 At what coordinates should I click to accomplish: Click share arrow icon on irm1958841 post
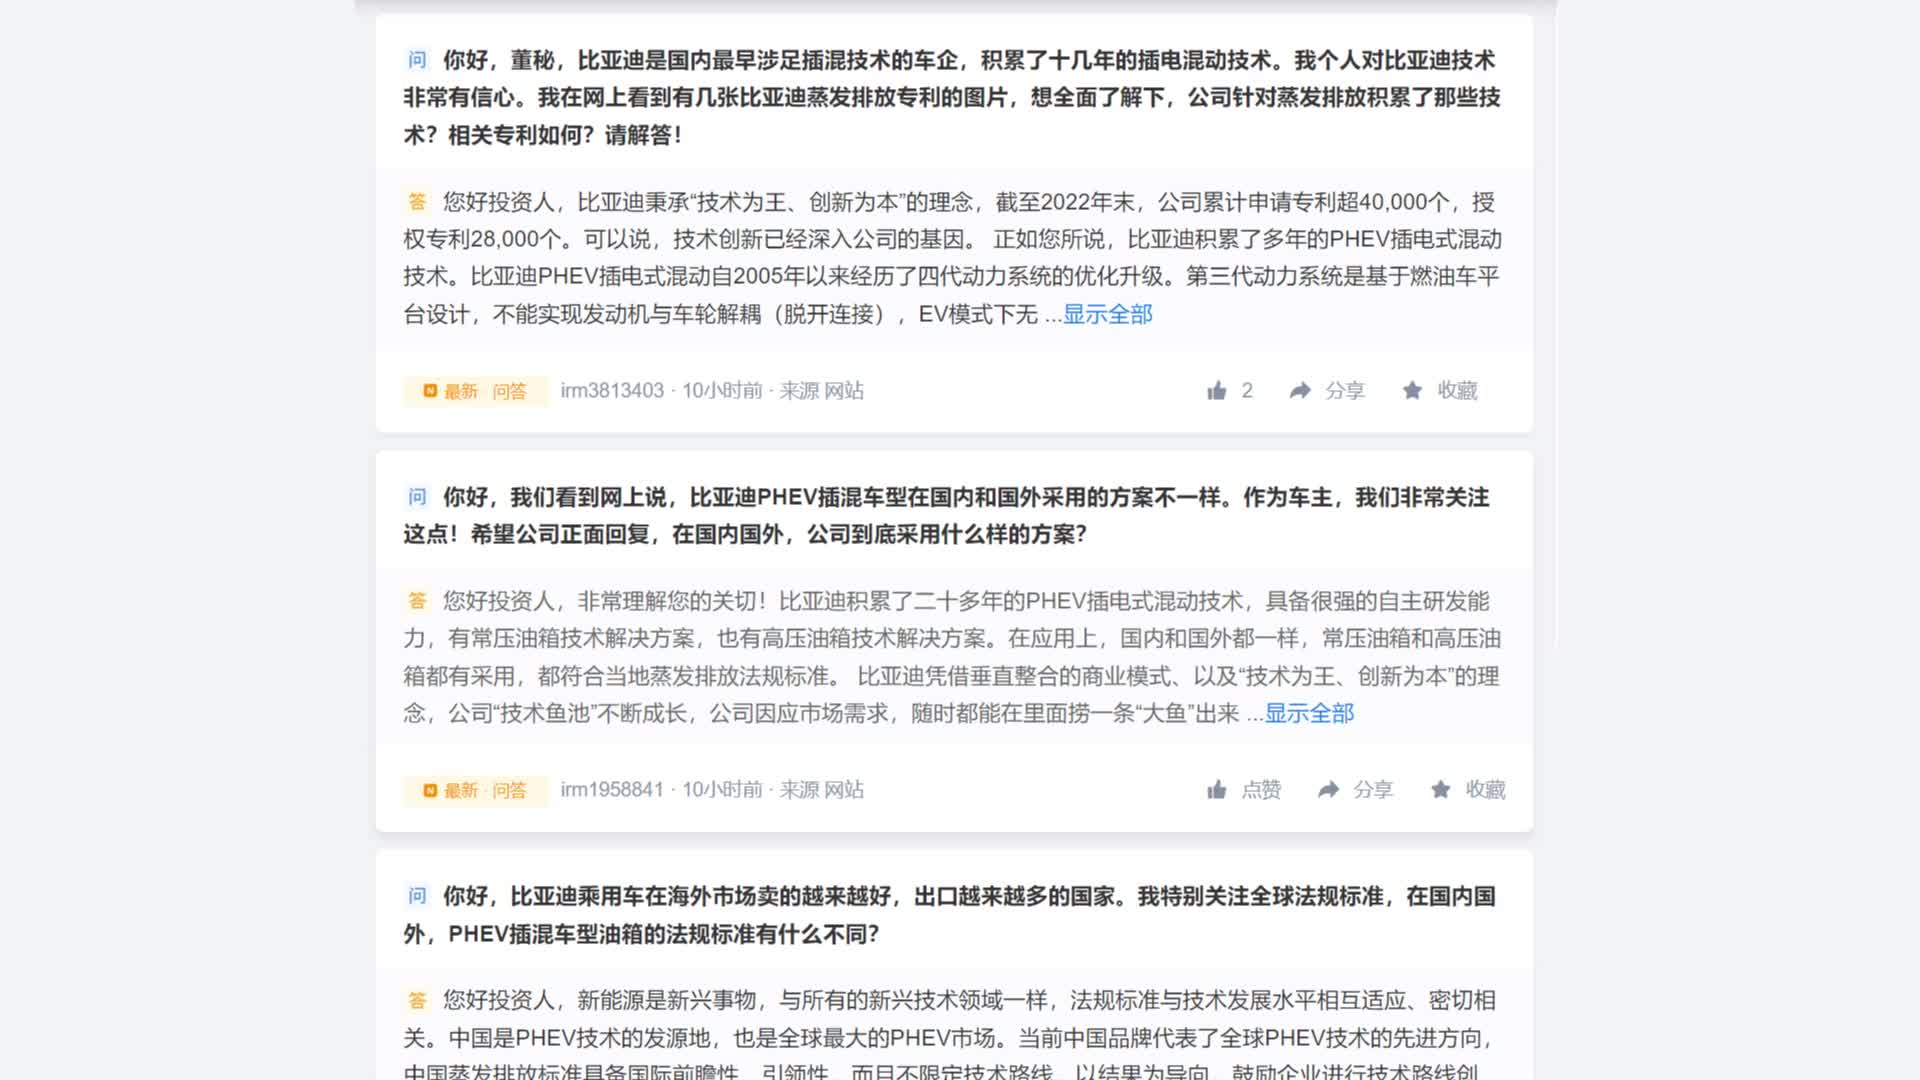tap(1328, 790)
